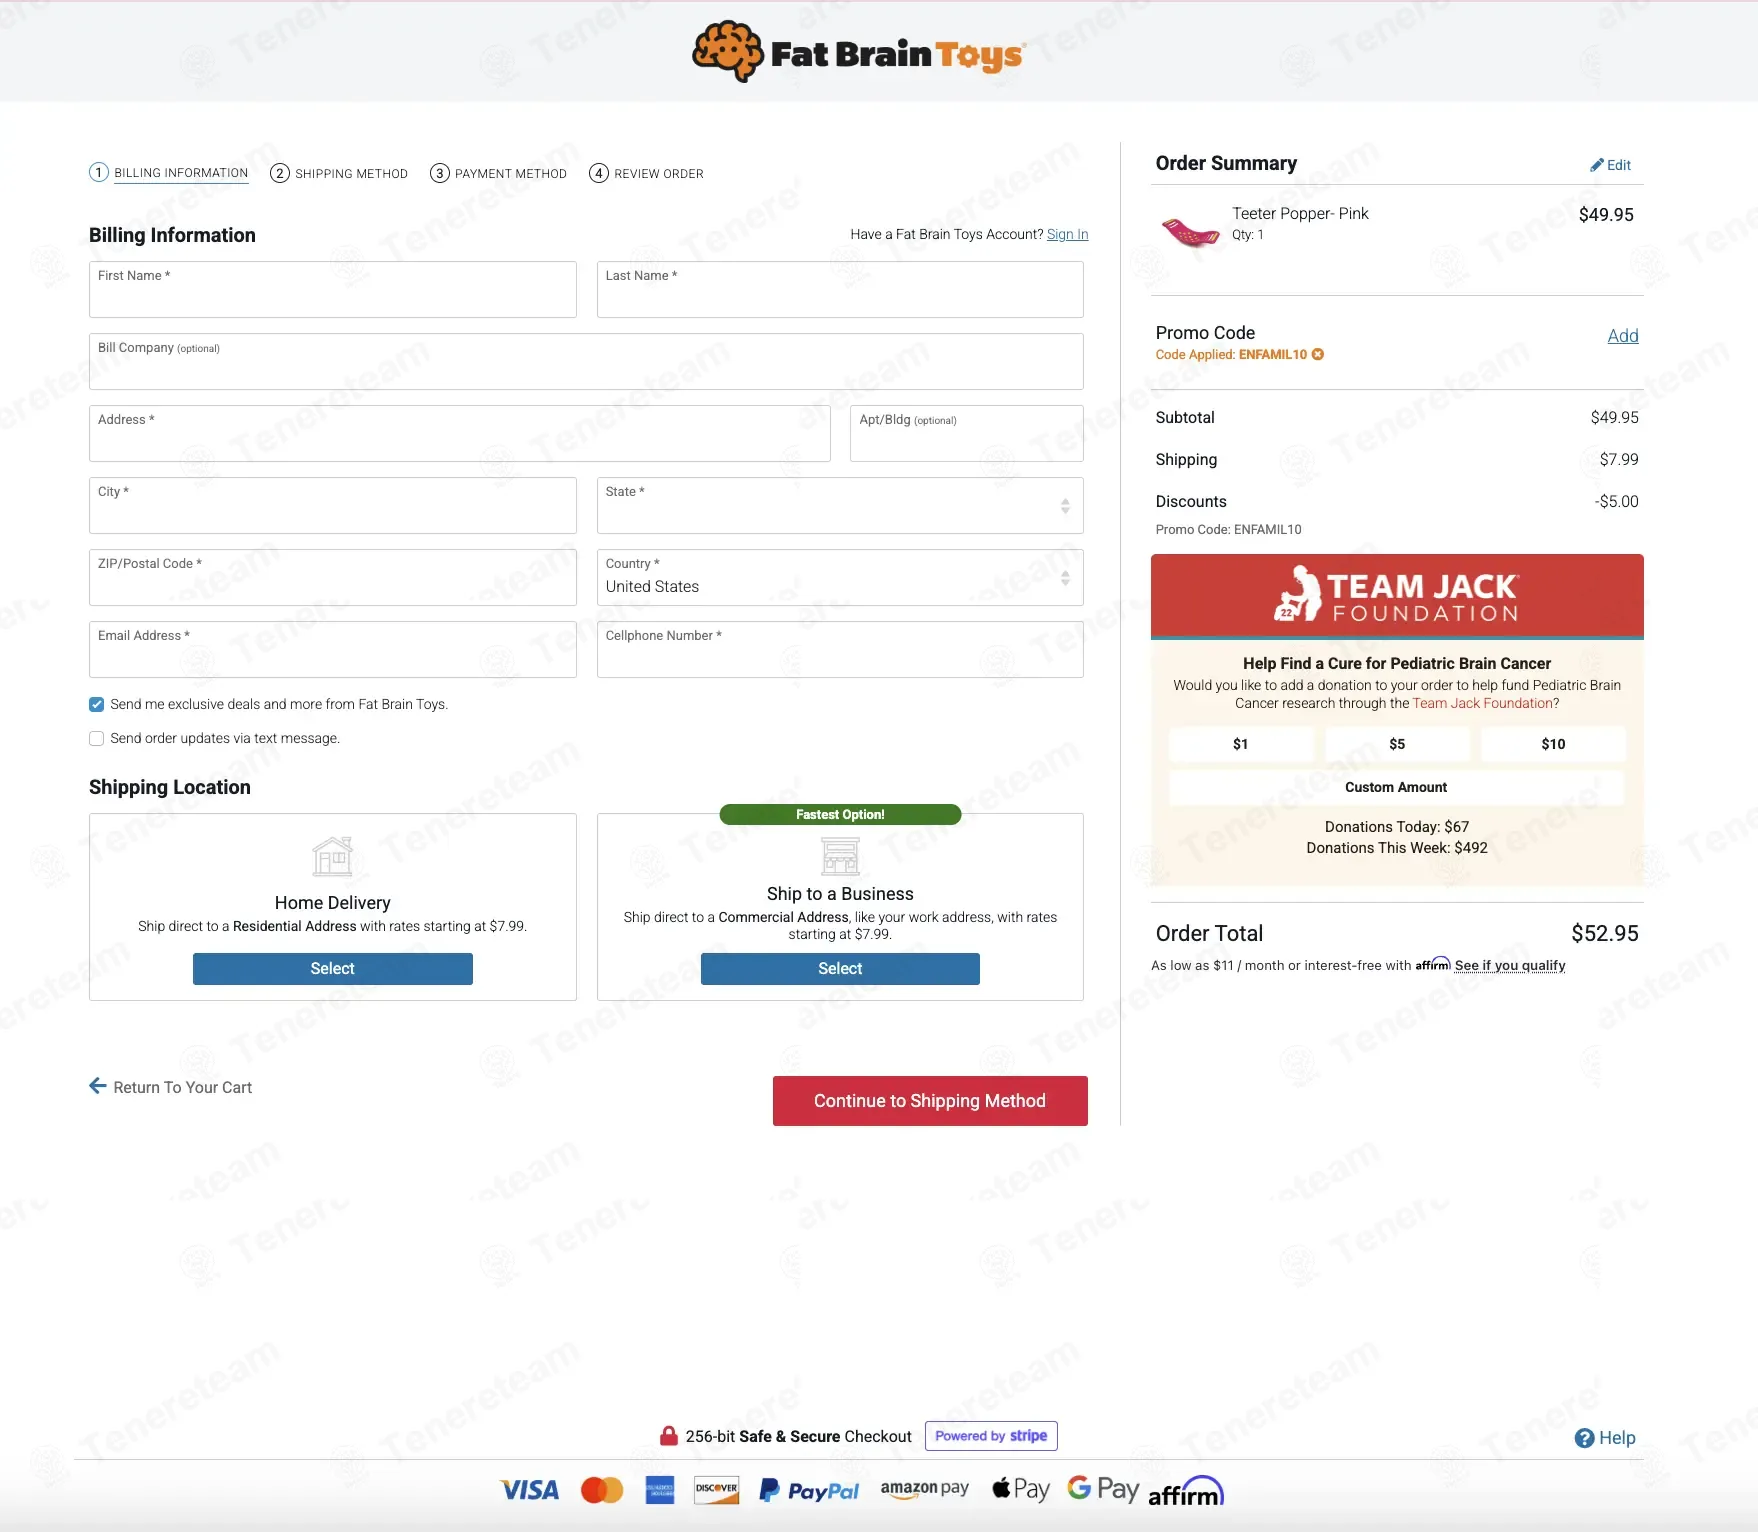The width and height of the screenshot is (1758, 1532).
Task: Go to the Payment Method step tab
Action: [x=498, y=173]
